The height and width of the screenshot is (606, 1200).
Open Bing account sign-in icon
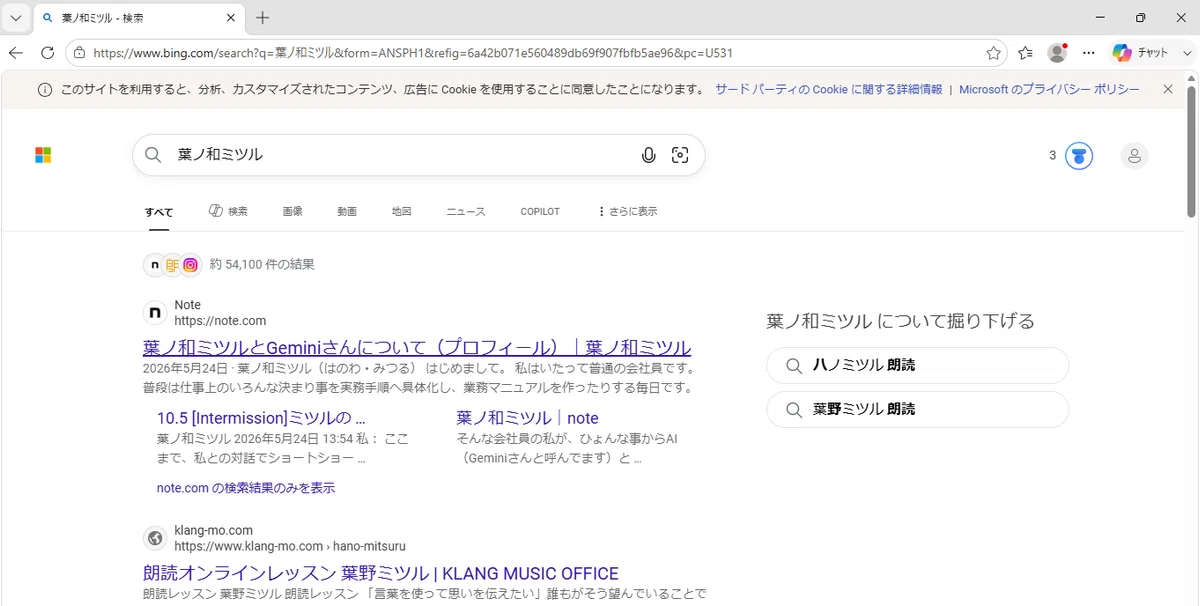coord(1134,155)
